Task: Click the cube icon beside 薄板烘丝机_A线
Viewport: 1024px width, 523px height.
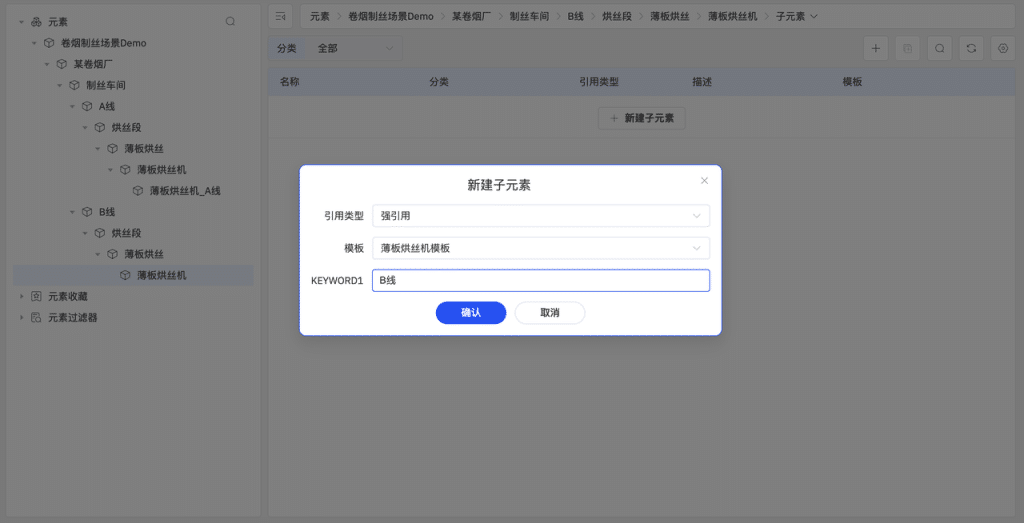Action: tap(138, 191)
